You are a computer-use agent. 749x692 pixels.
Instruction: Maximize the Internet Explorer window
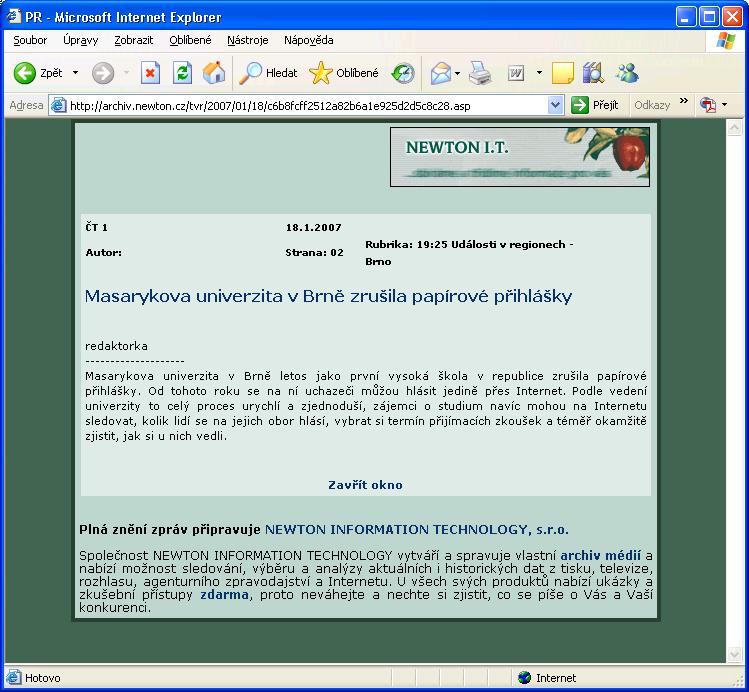coord(709,17)
